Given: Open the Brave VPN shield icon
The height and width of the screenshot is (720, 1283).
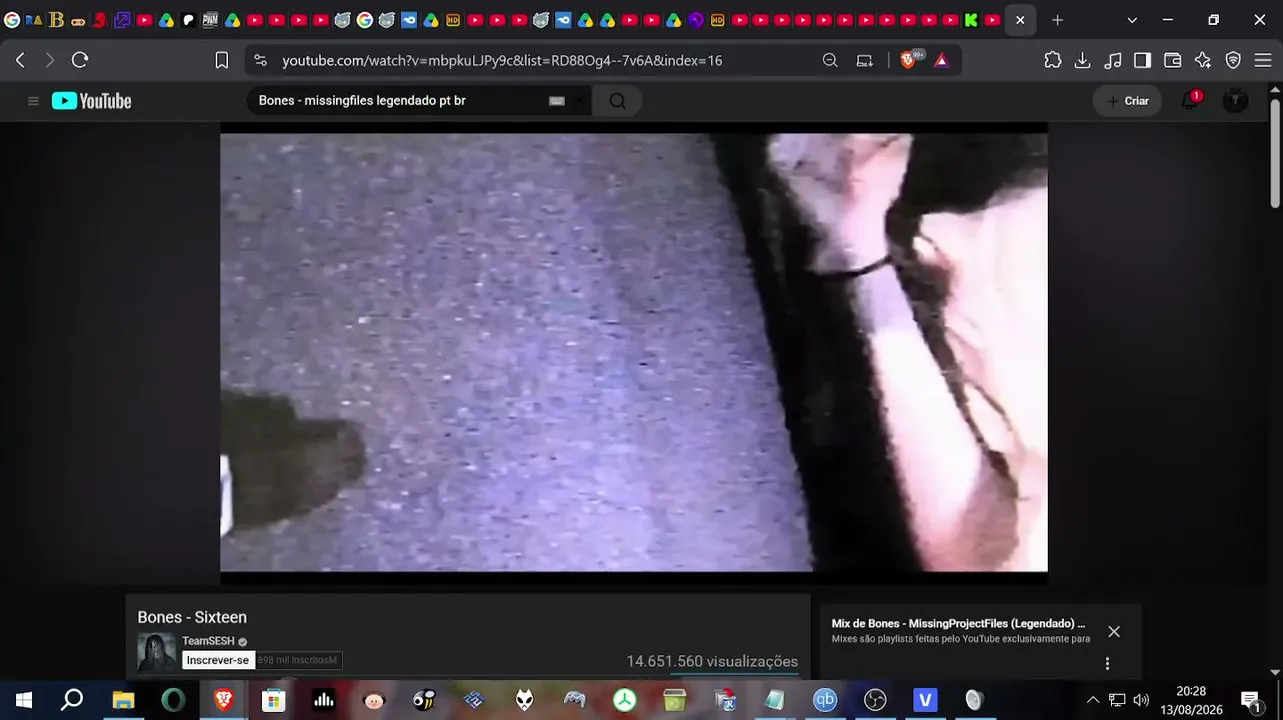Looking at the screenshot, I should pyautogui.click(x=1233, y=60).
